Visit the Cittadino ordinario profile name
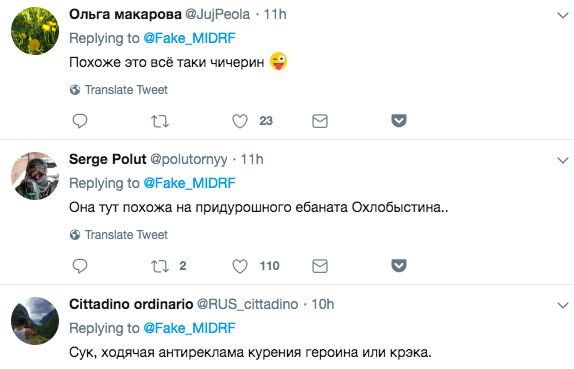Screen dimensions: 574x369 coord(131,304)
